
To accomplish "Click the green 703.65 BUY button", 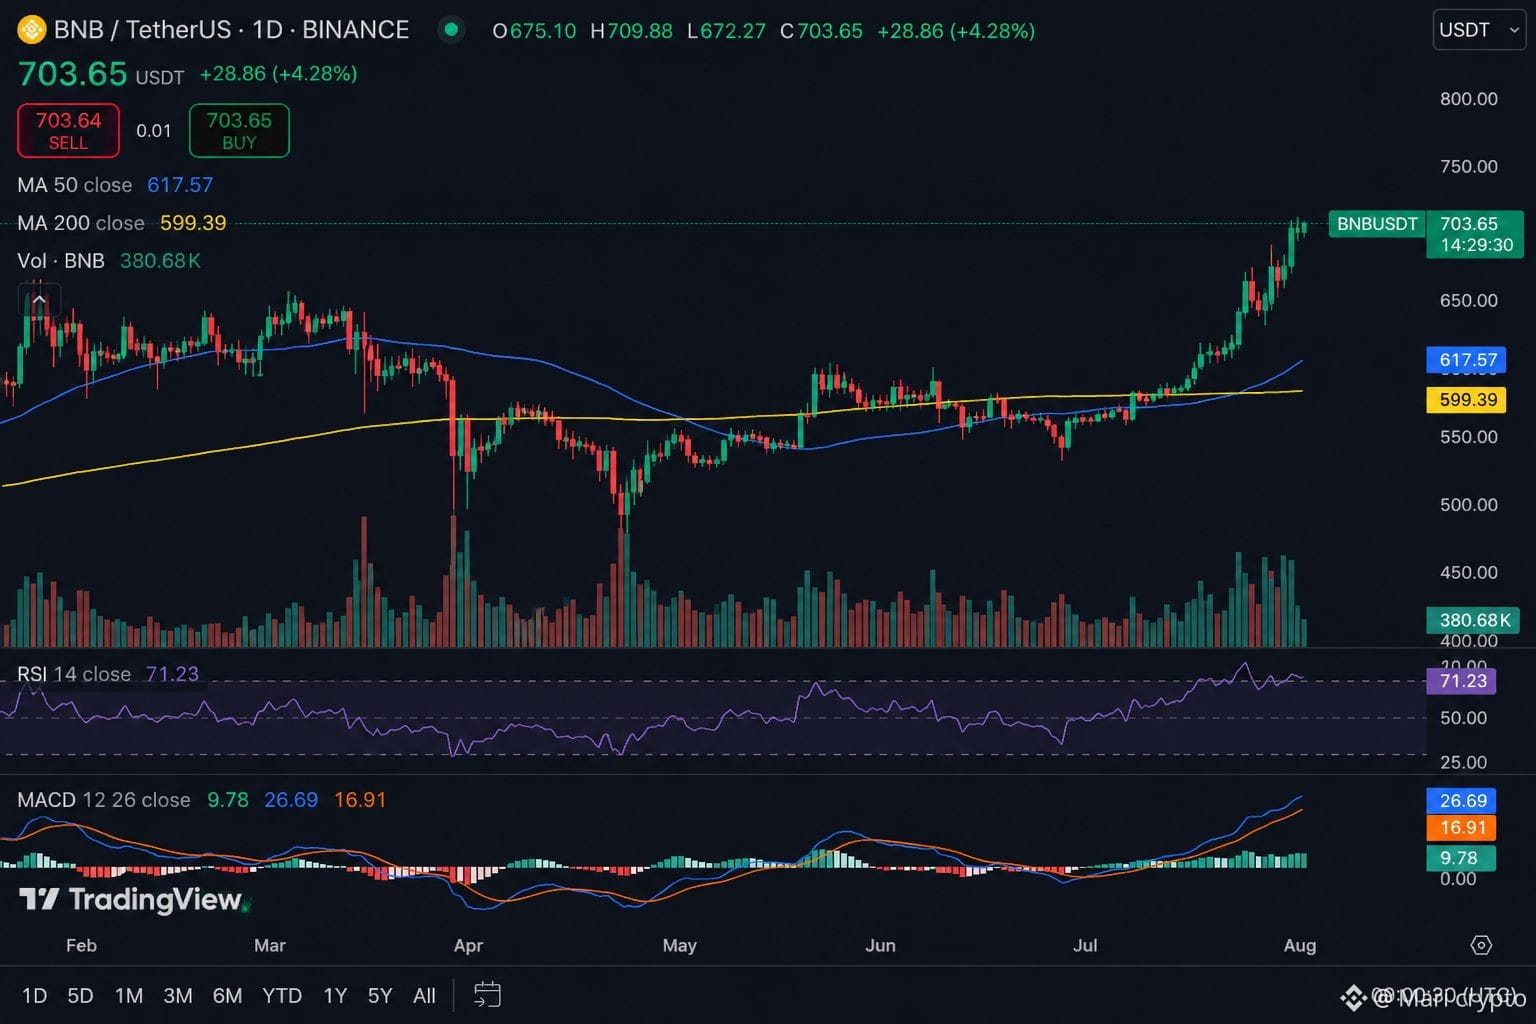I will pyautogui.click(x=239, y=130).
